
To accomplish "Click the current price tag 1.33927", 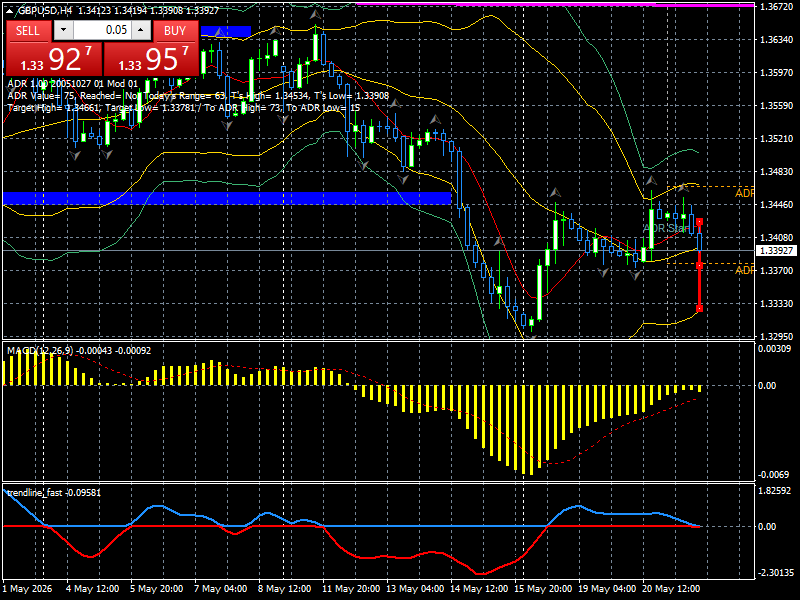I will click(776, 251).
